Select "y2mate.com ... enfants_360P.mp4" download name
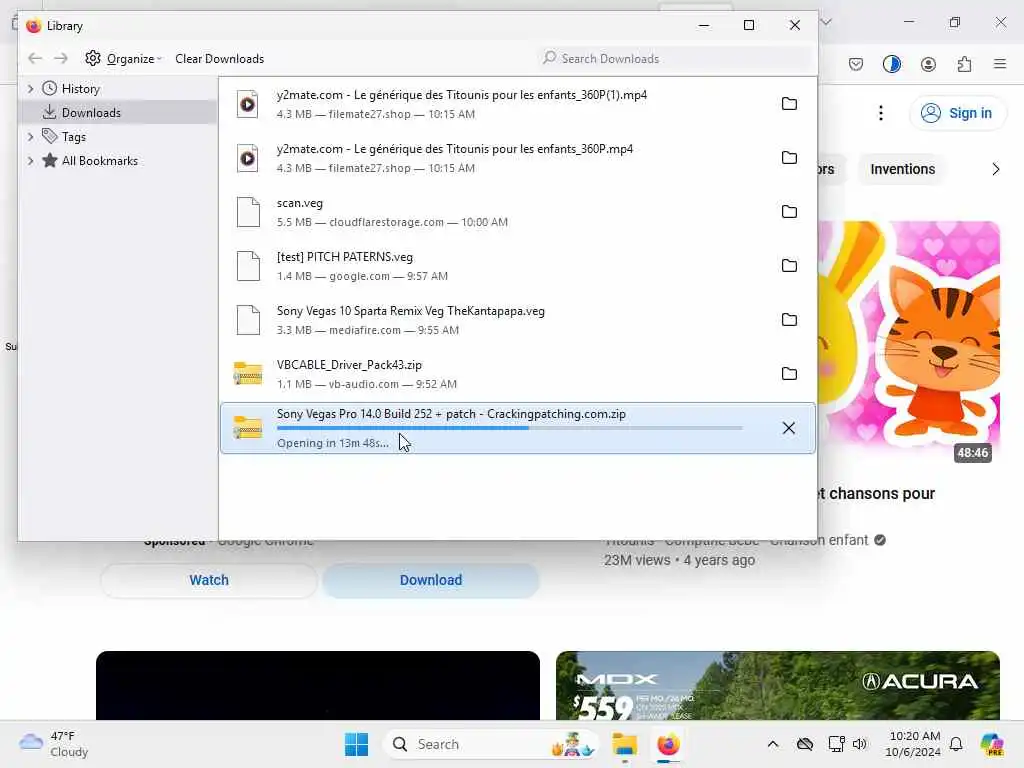 455,149
